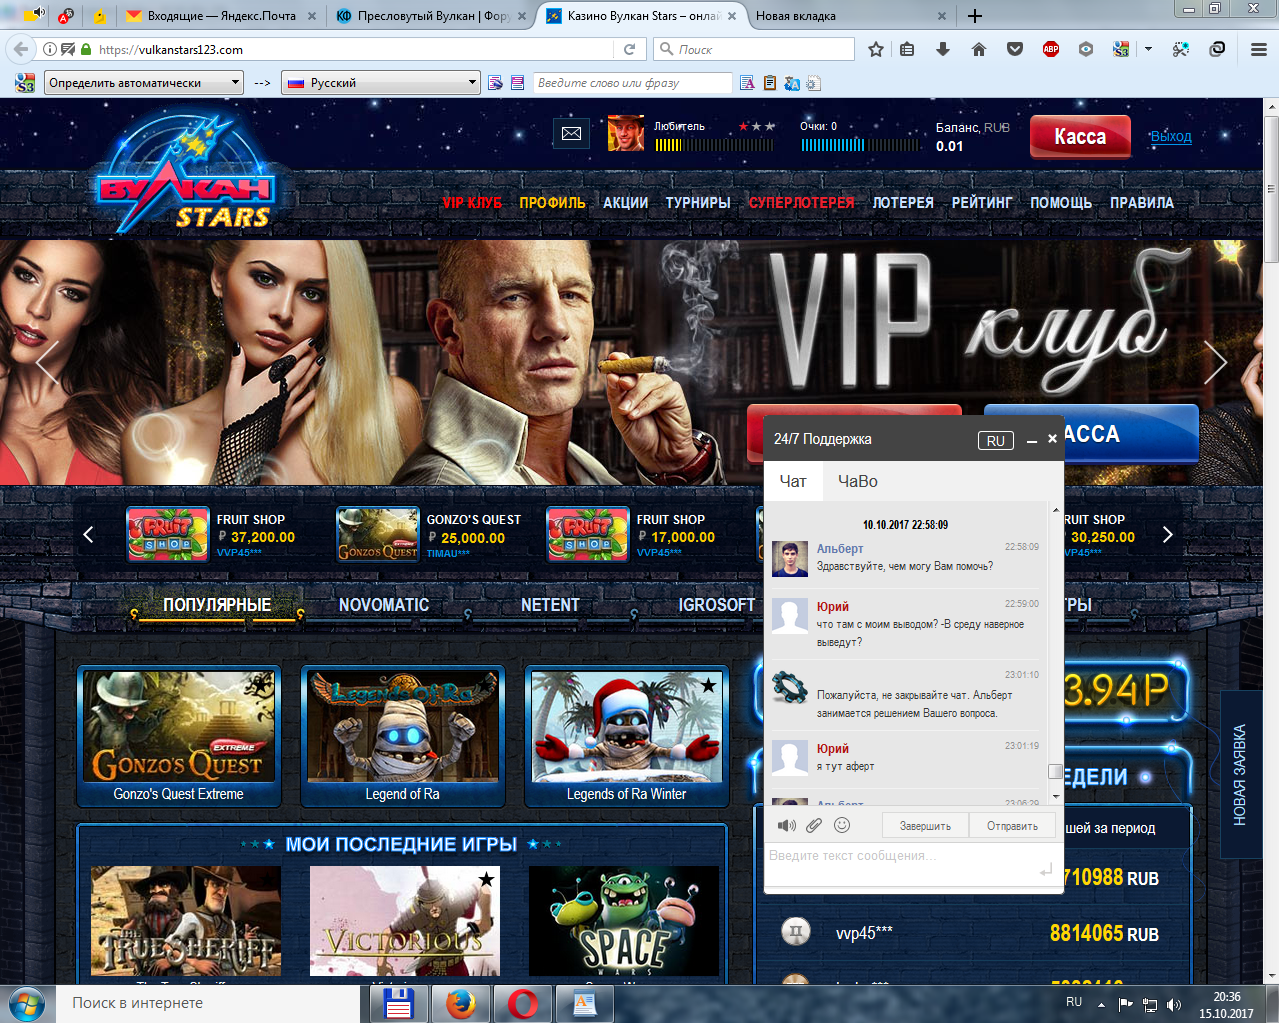The height and width of the screenshot is (1023, 1279).
Task: Show the next VIP banner slide
Action: coord(1215,362)
